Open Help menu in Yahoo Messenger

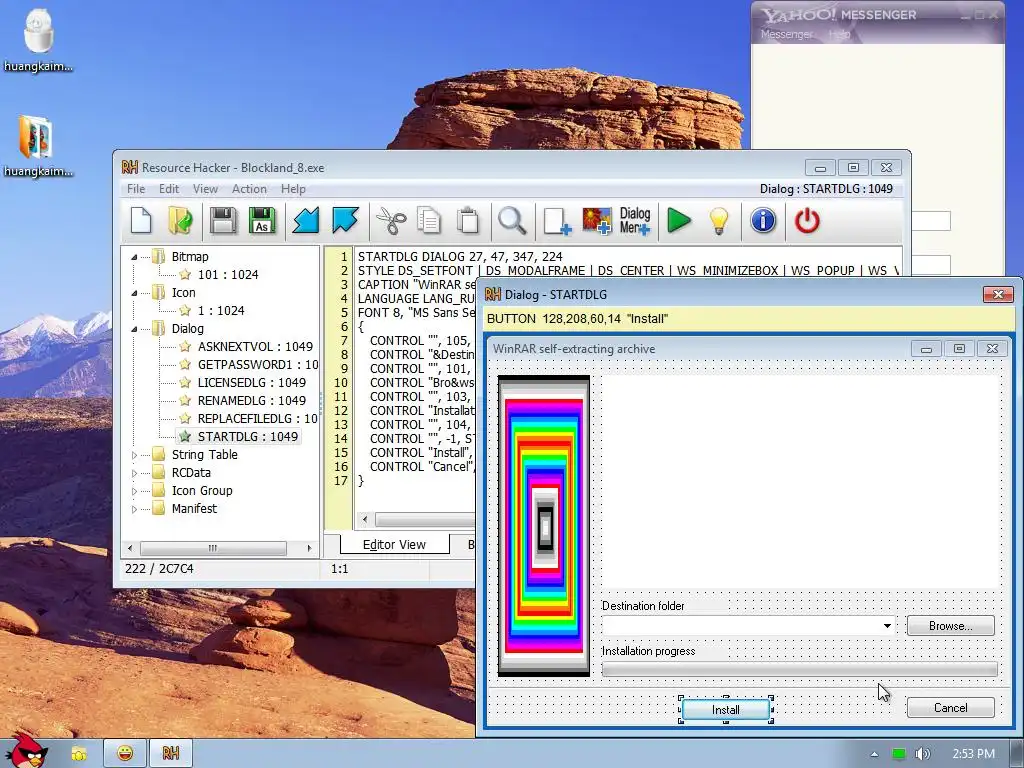click(839, 34)
